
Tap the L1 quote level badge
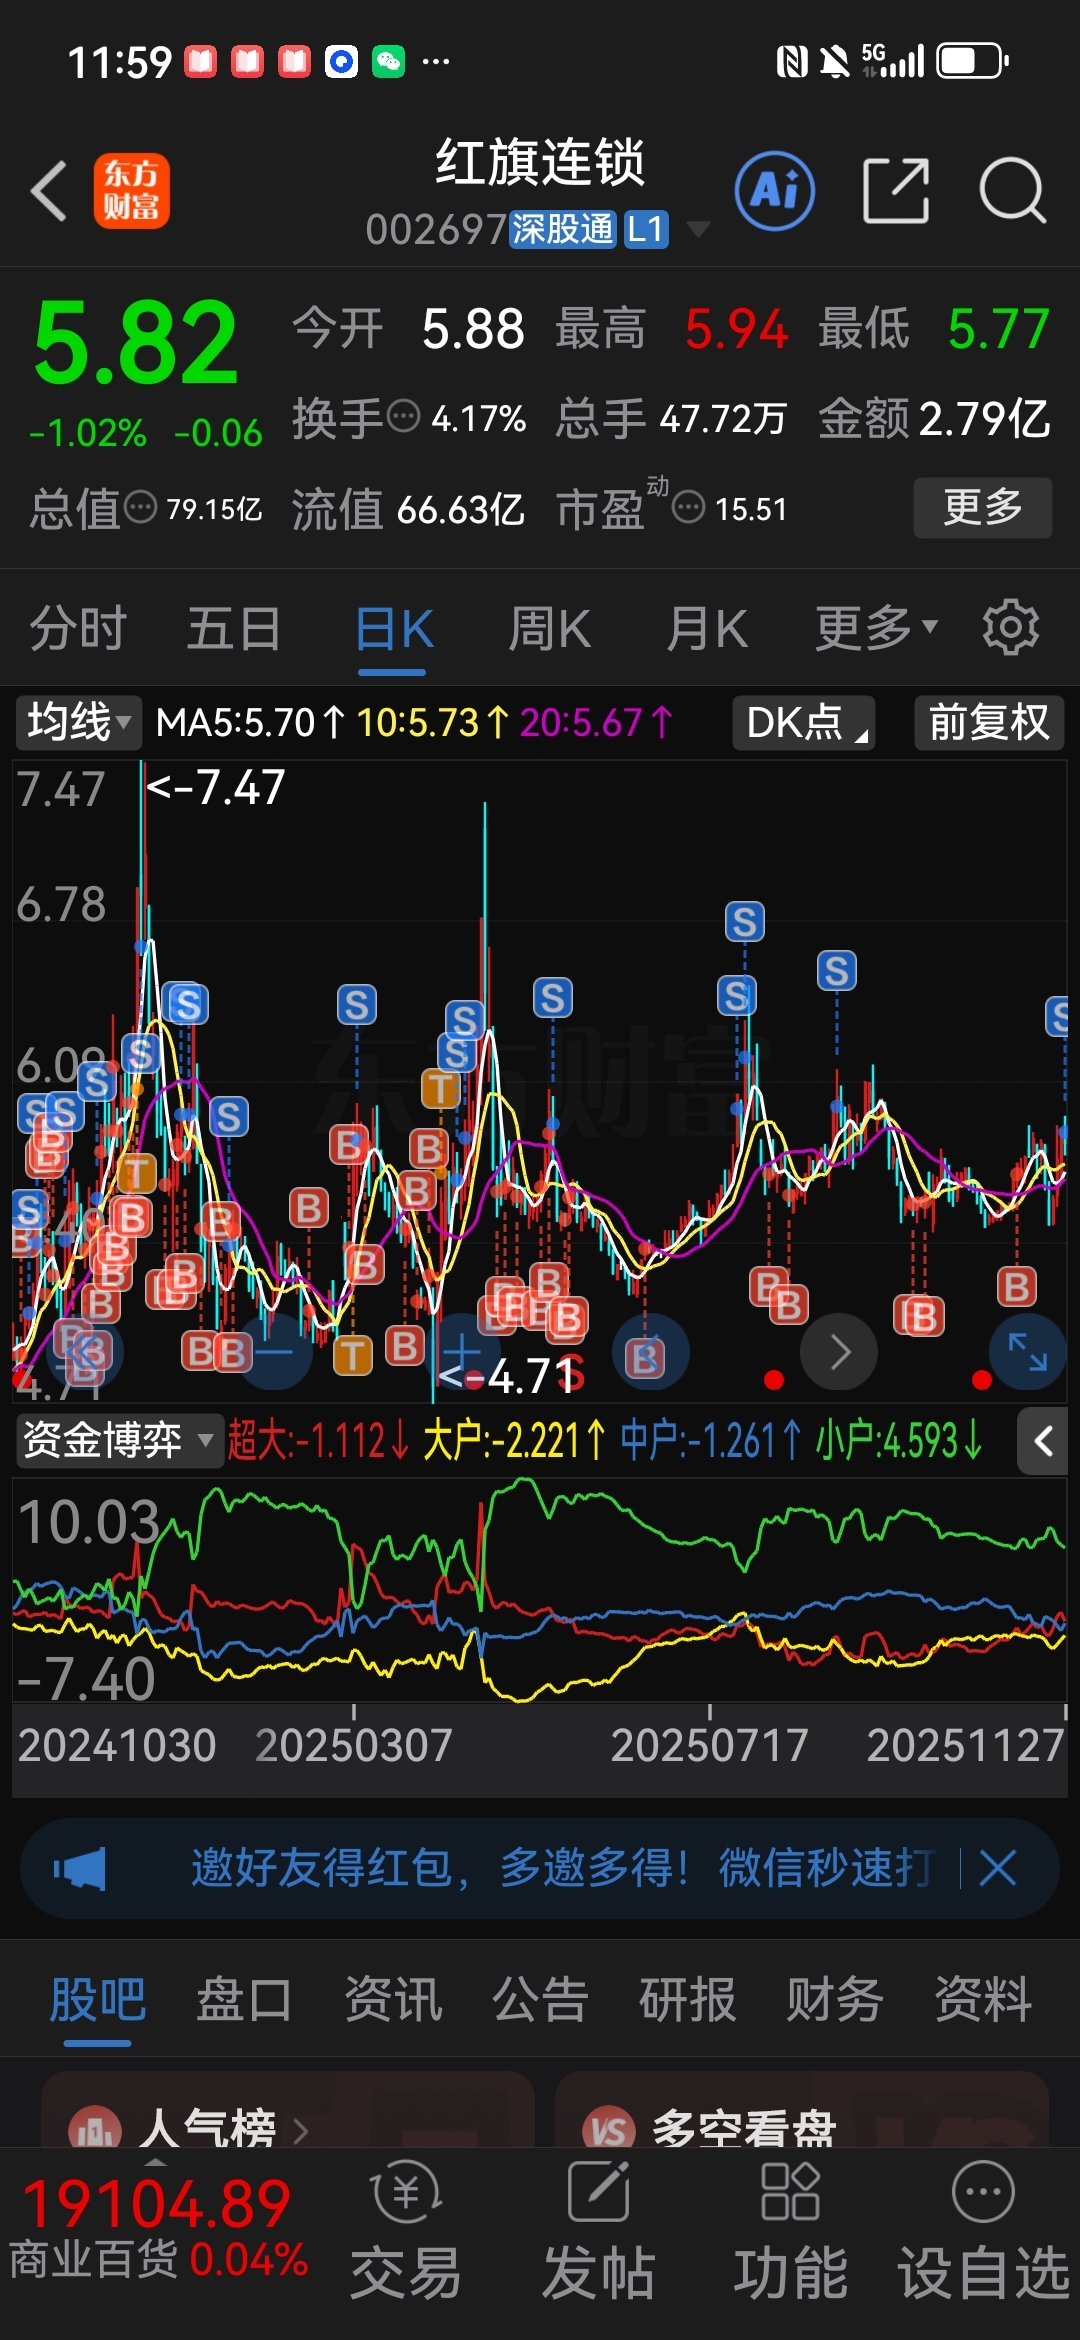point(646,230)
